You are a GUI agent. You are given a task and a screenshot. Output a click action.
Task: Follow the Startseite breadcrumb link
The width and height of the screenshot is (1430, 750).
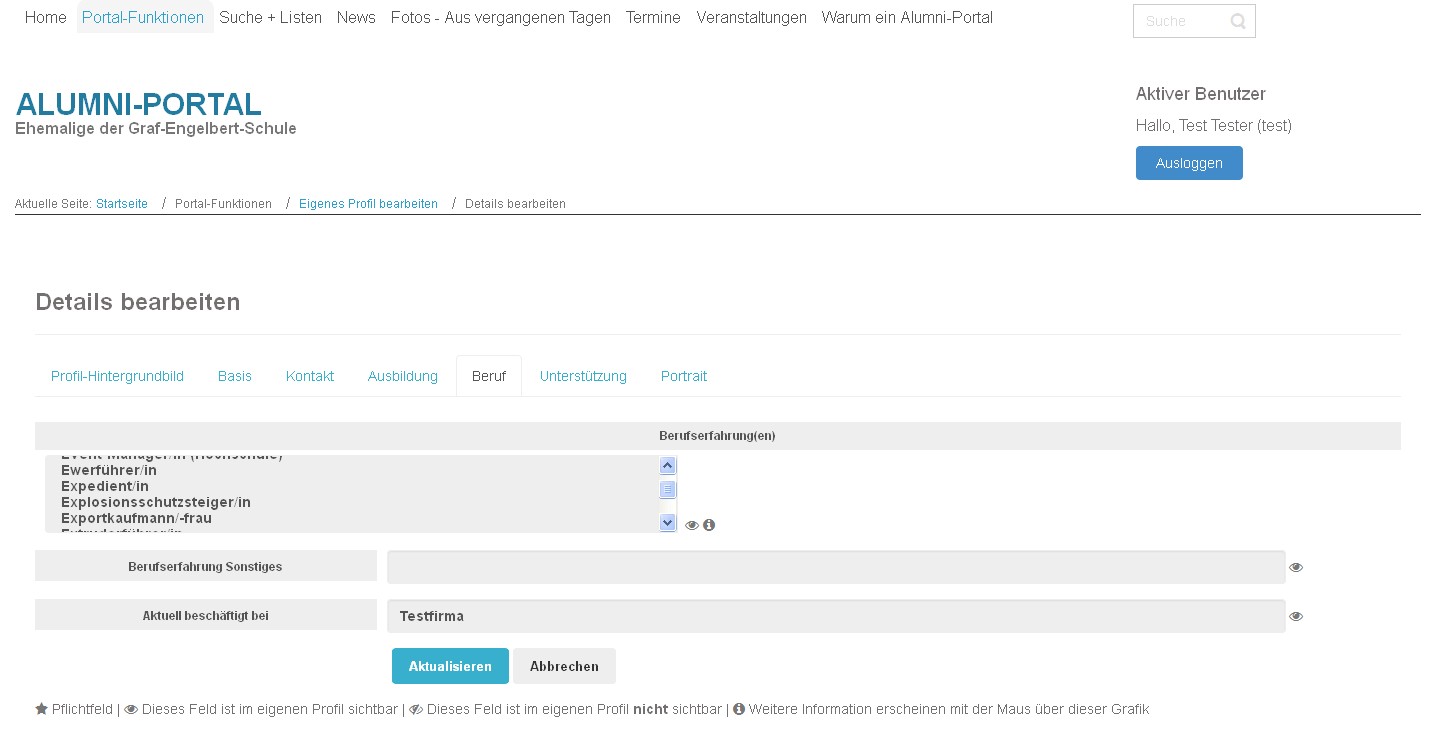point(122,204)
